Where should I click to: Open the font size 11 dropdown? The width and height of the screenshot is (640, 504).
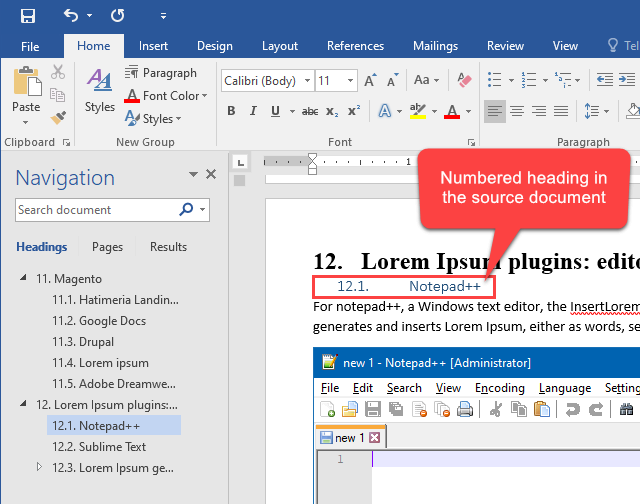(x=350, y=81)
